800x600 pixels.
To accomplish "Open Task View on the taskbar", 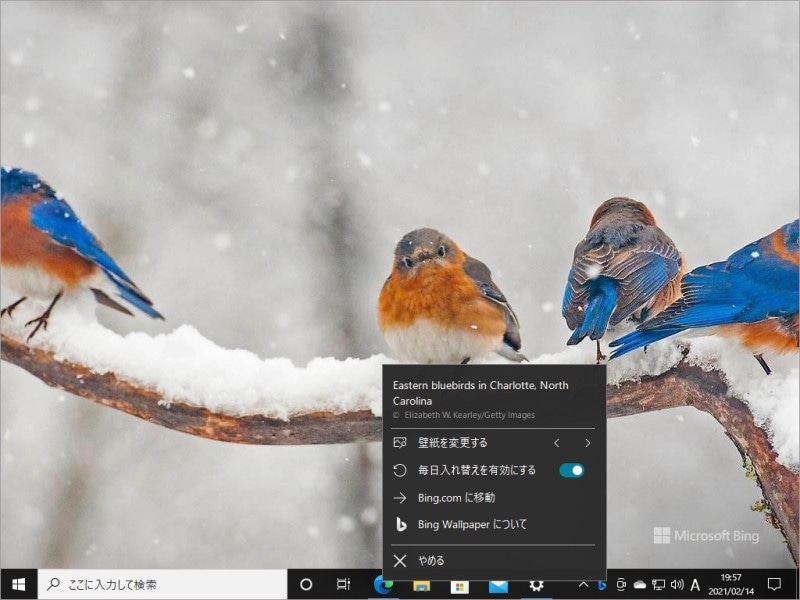I will (343, 584).
